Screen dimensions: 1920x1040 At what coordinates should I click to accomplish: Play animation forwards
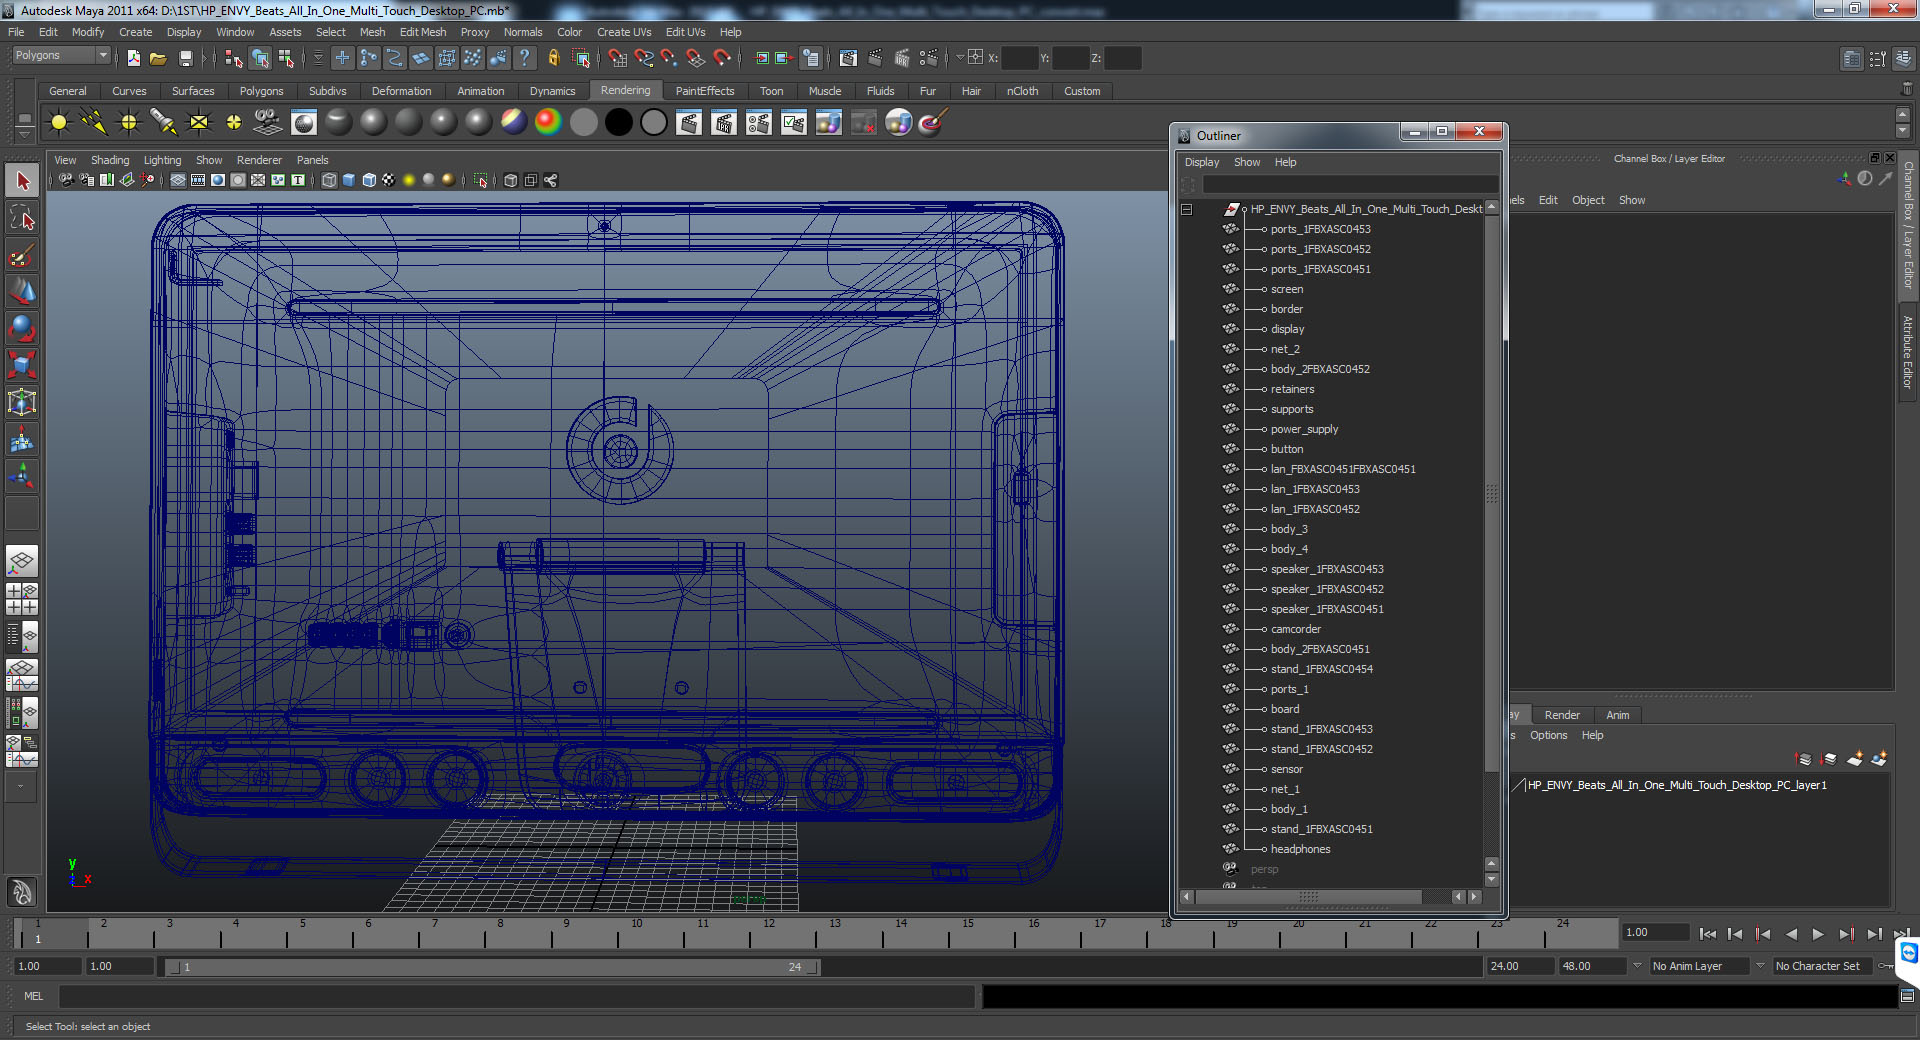pos(1818,934)
